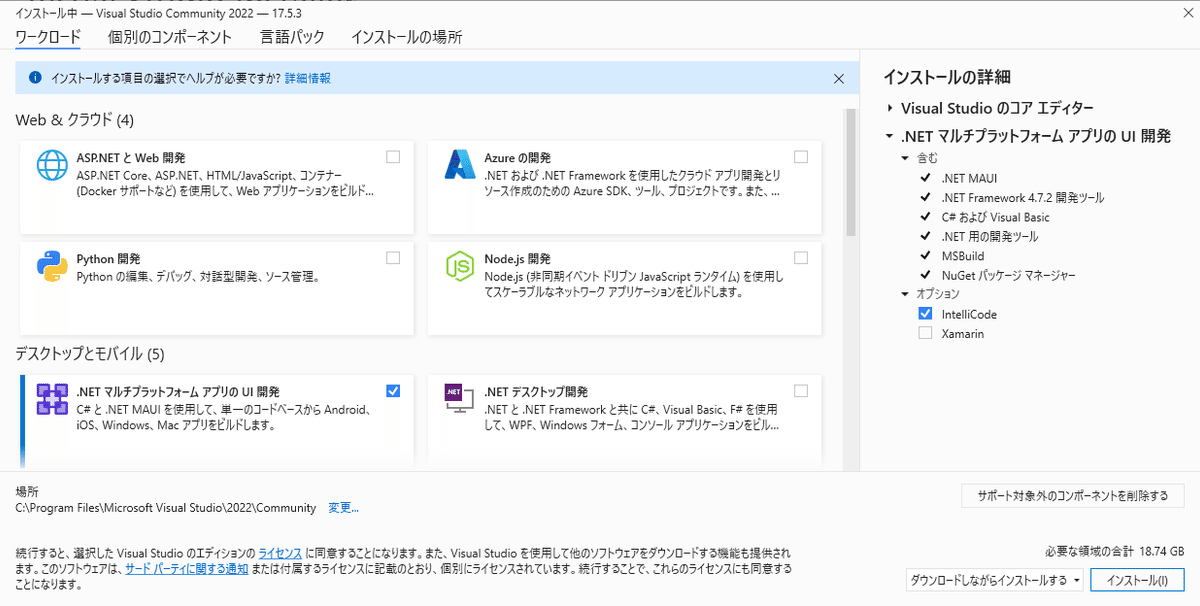Check the Node.js 開発 workload
The width and height of the screenshot is (1200, 606).
coord(801,257)
